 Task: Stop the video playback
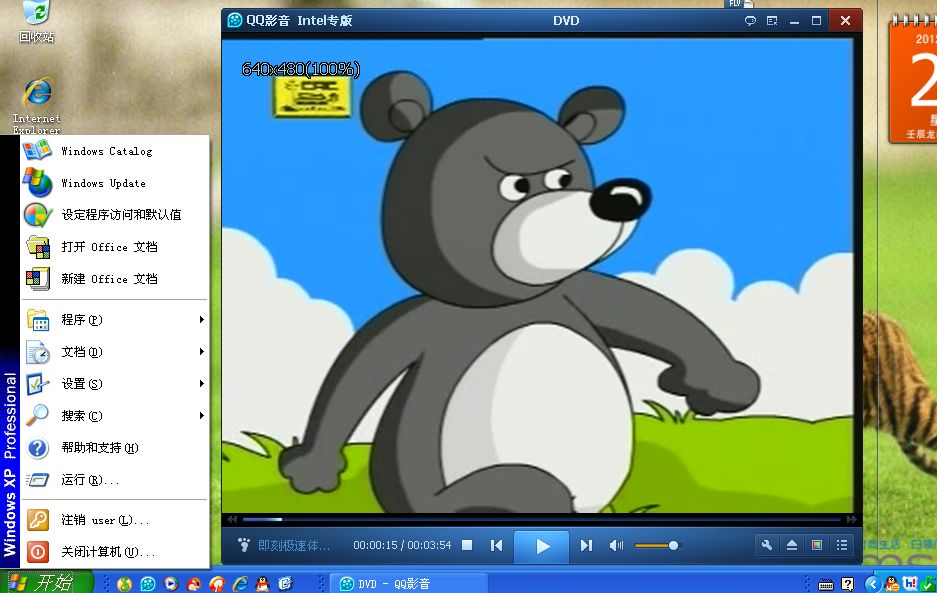[466, 545]
